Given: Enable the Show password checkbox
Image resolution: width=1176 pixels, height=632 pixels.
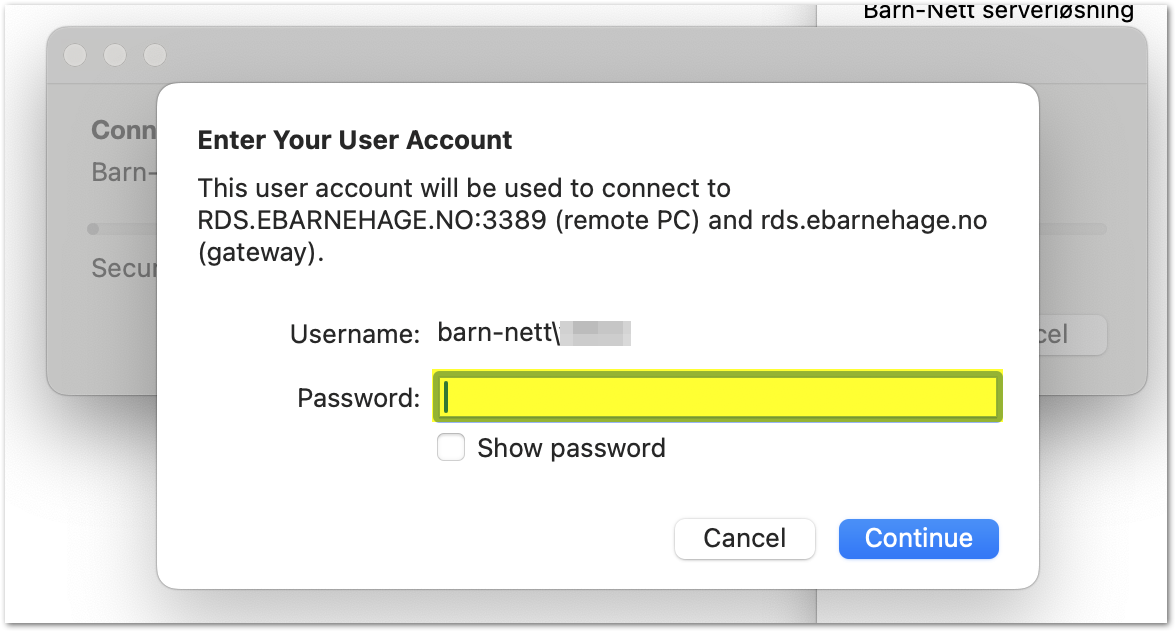Looking at the screenshot, I should coord(451,448).
